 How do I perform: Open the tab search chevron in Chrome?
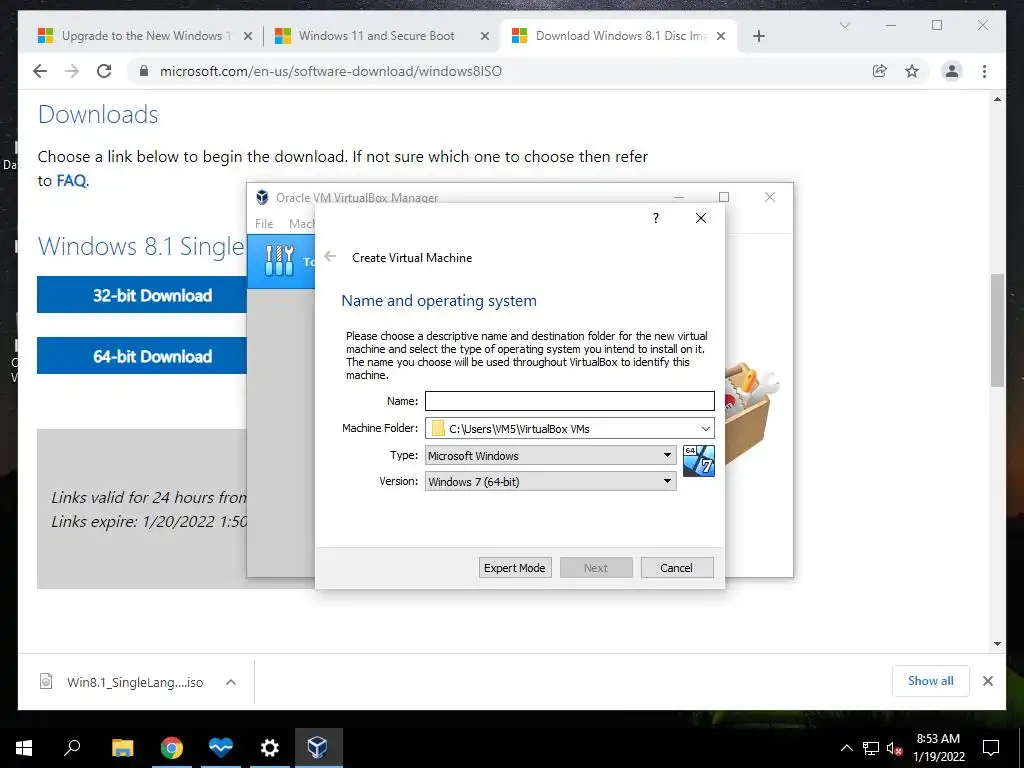(844, 25)
